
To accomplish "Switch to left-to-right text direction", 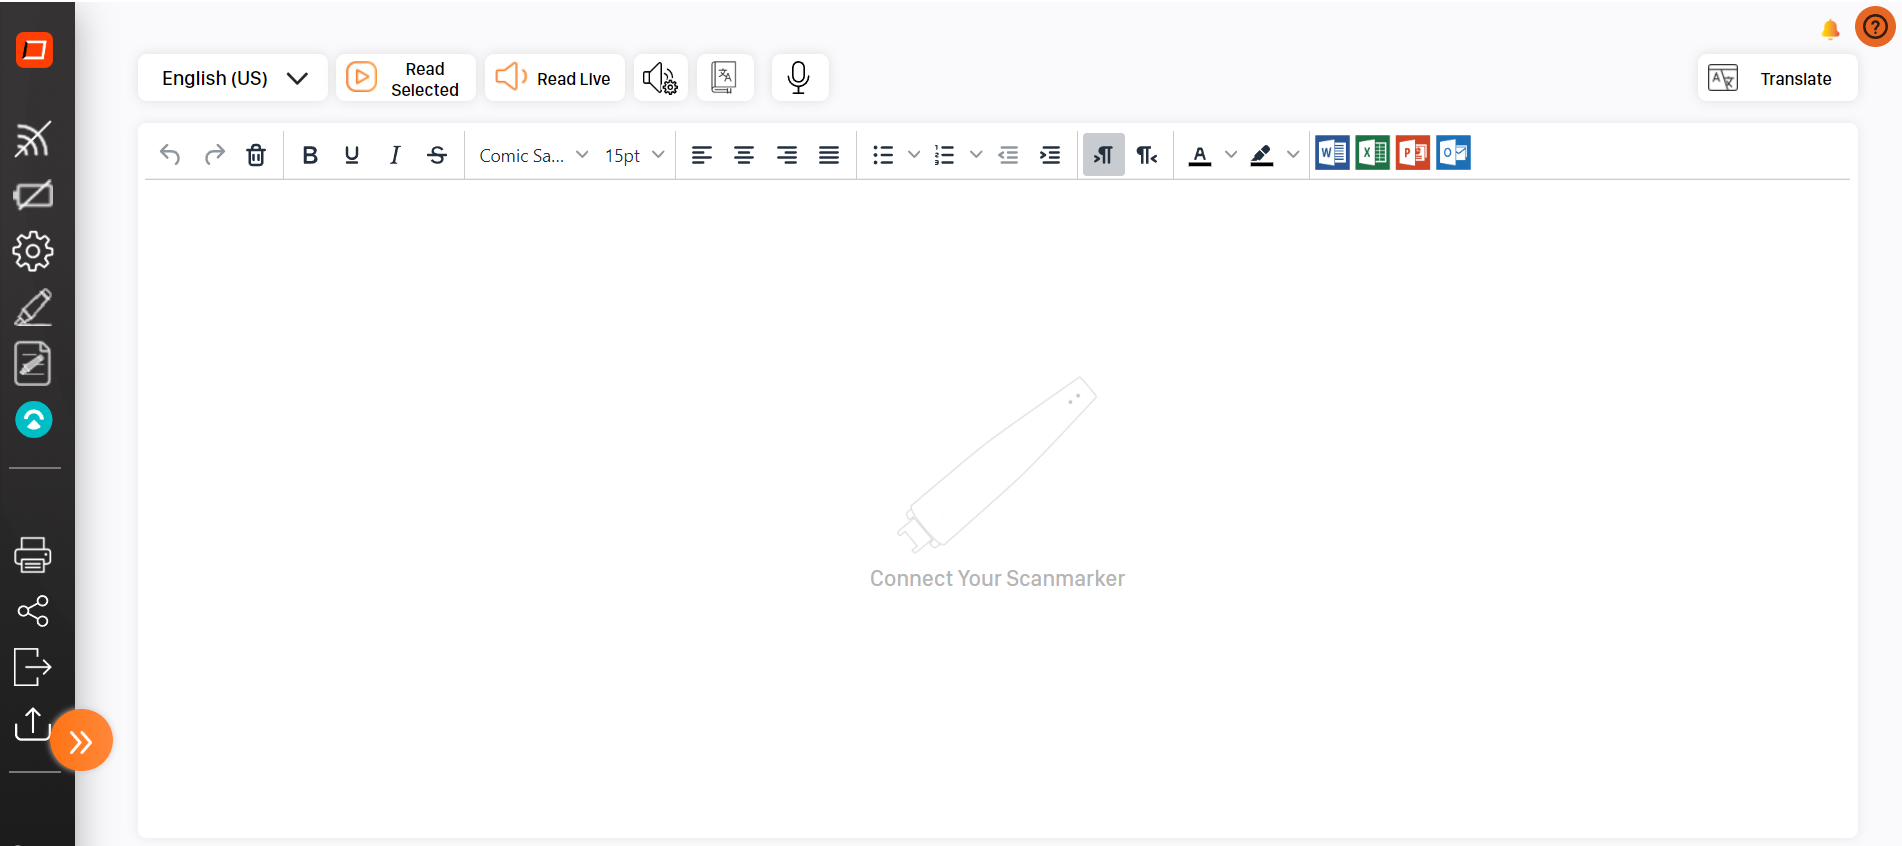I will 1103,155.
